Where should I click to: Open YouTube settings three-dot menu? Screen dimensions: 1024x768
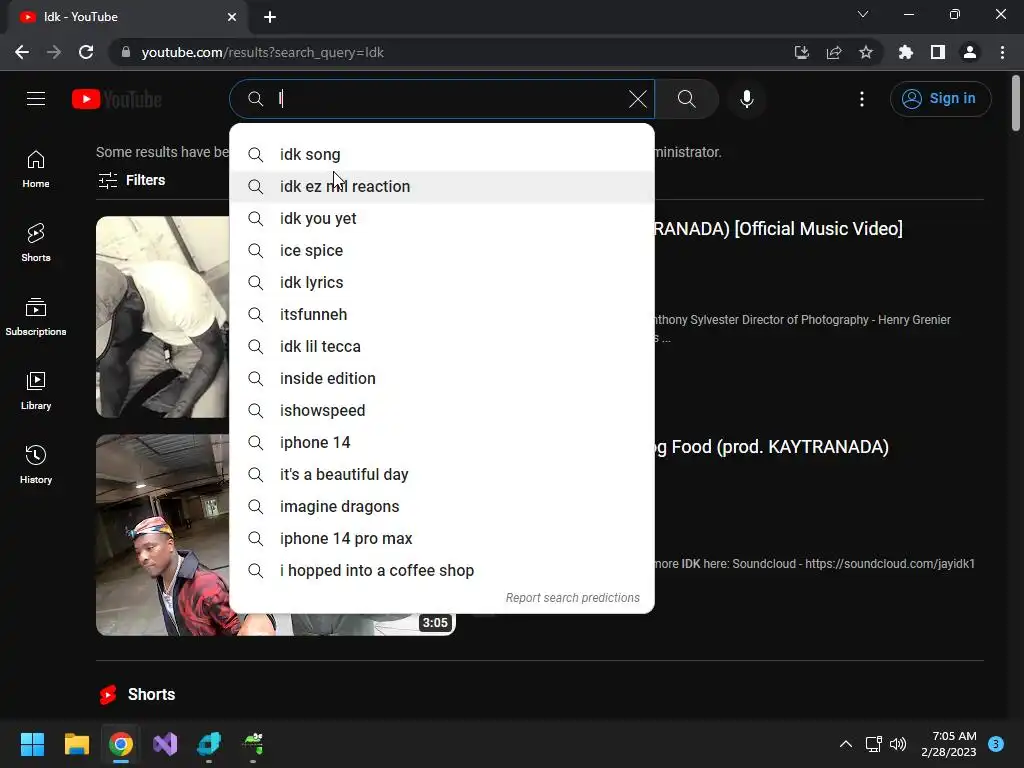pyautogui.click(x=862, y=99)
